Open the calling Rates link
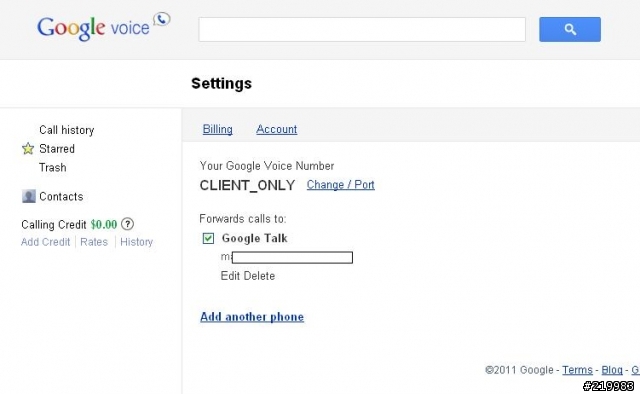The height and width of the screenshot is (394, 640). click(x=94, y=242)
